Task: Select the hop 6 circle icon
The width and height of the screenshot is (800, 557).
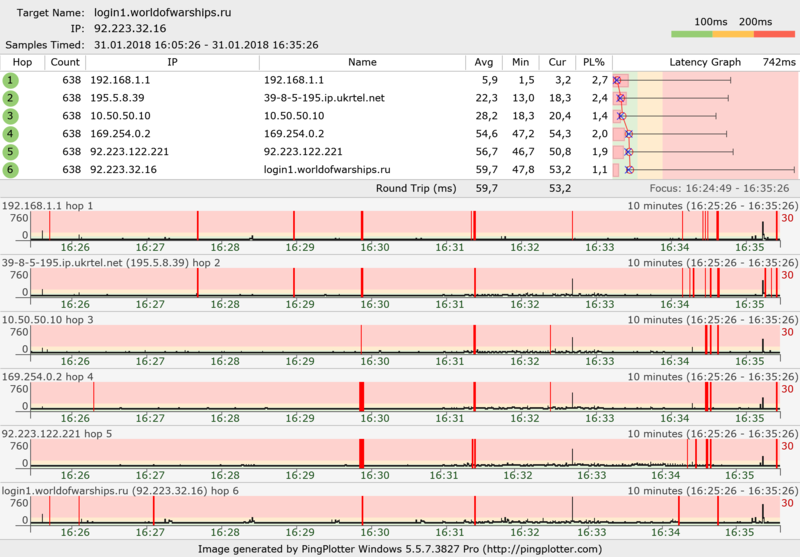Action: click(x=10, y=170)
